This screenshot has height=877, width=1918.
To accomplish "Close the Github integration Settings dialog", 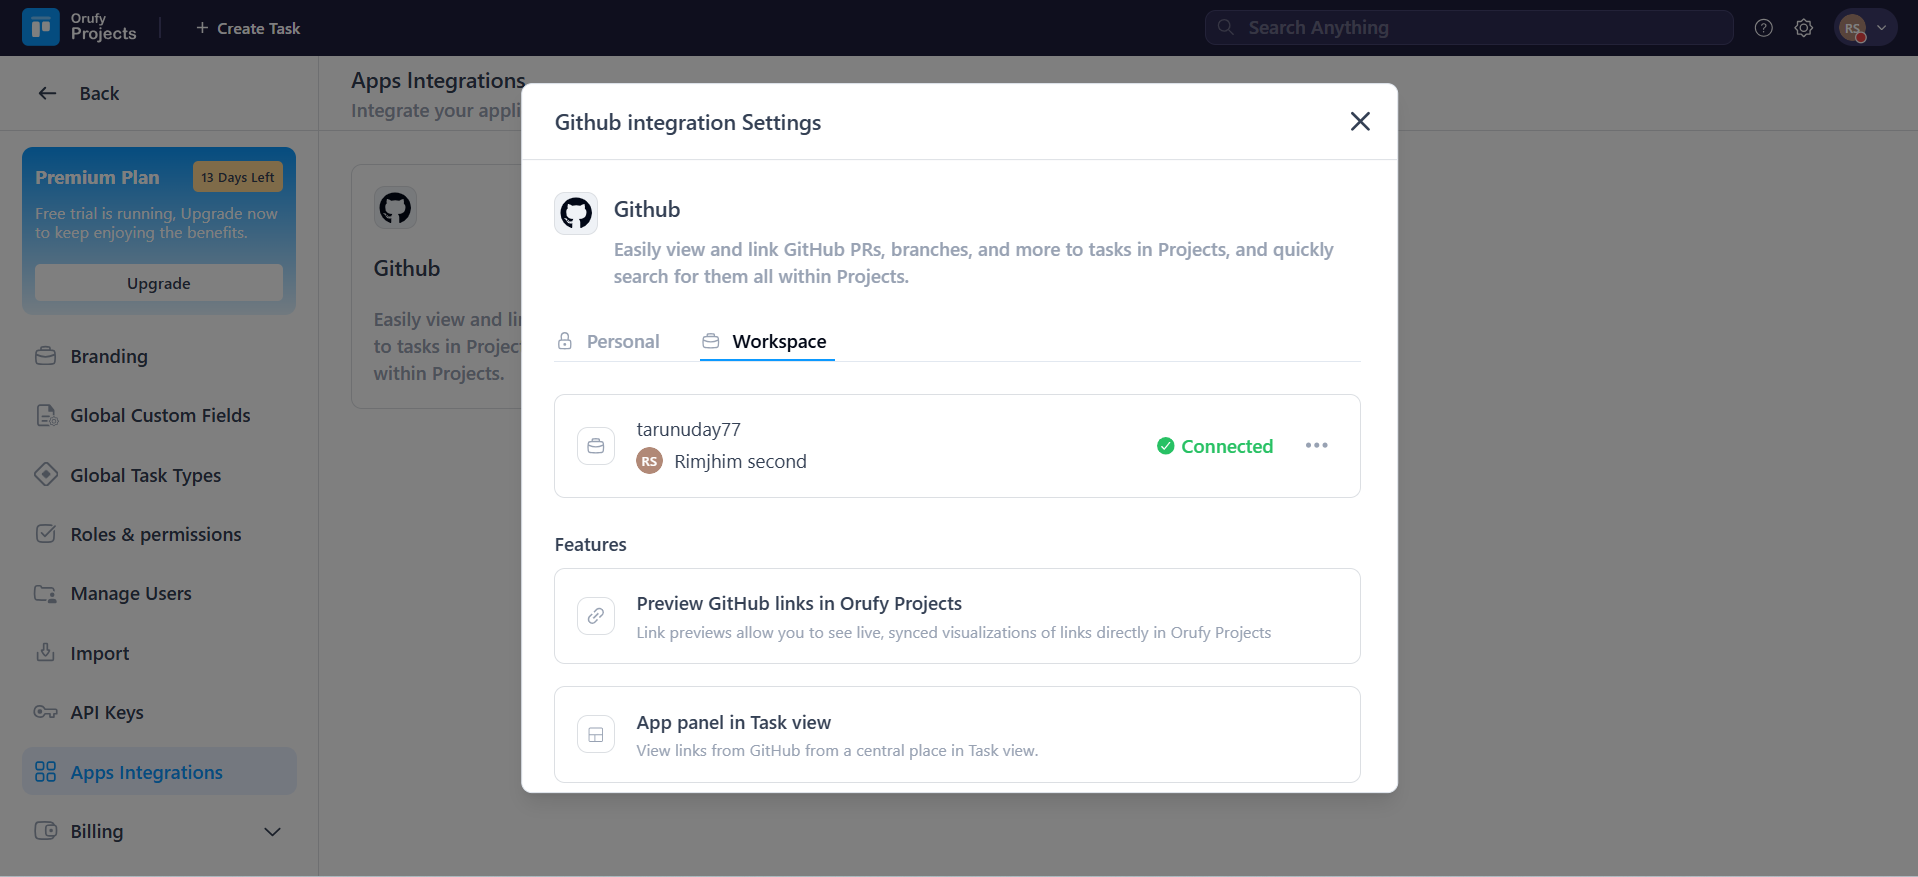I will [x=1359, y=122].
